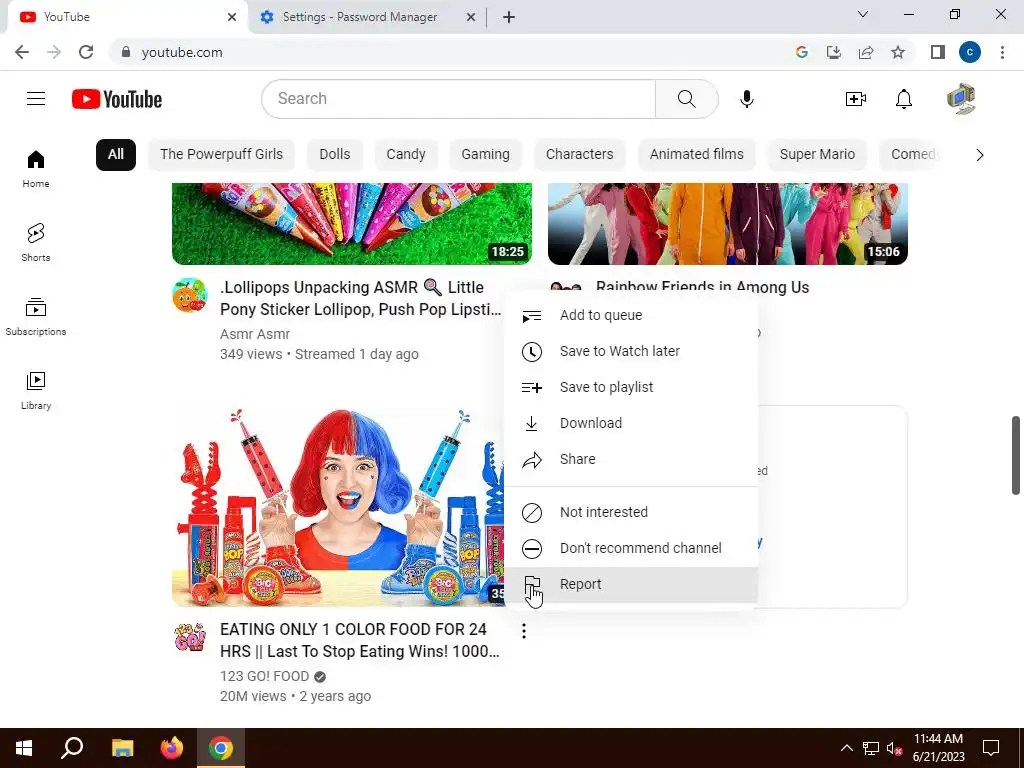Click Report in the context menu

point(631,584)
